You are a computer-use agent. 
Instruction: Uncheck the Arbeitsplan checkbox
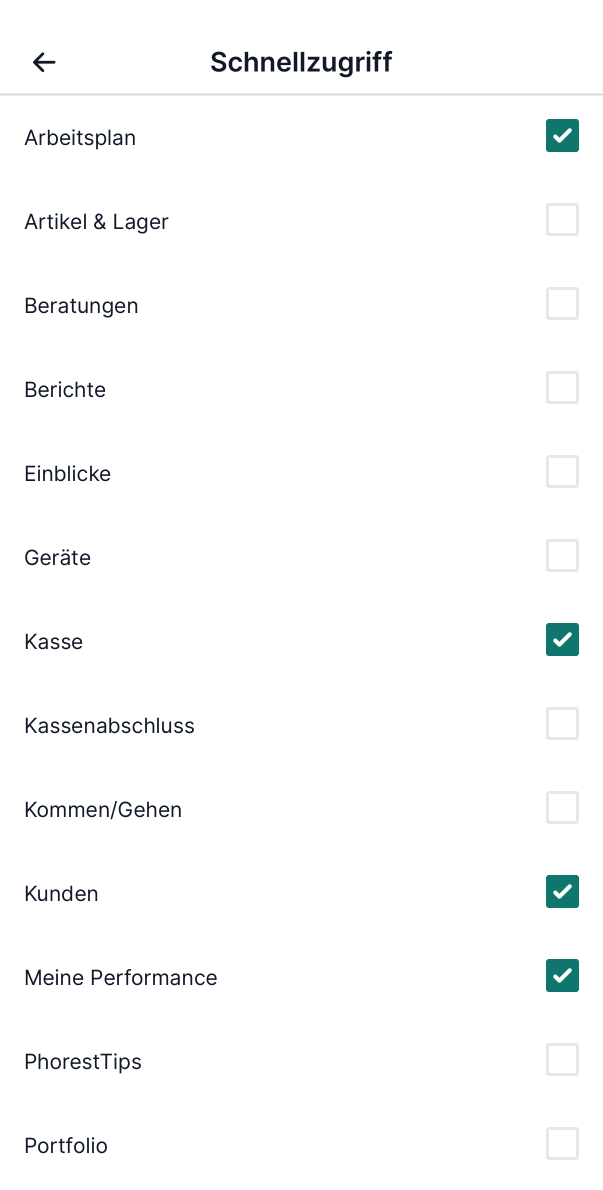(x=562, y=136)
